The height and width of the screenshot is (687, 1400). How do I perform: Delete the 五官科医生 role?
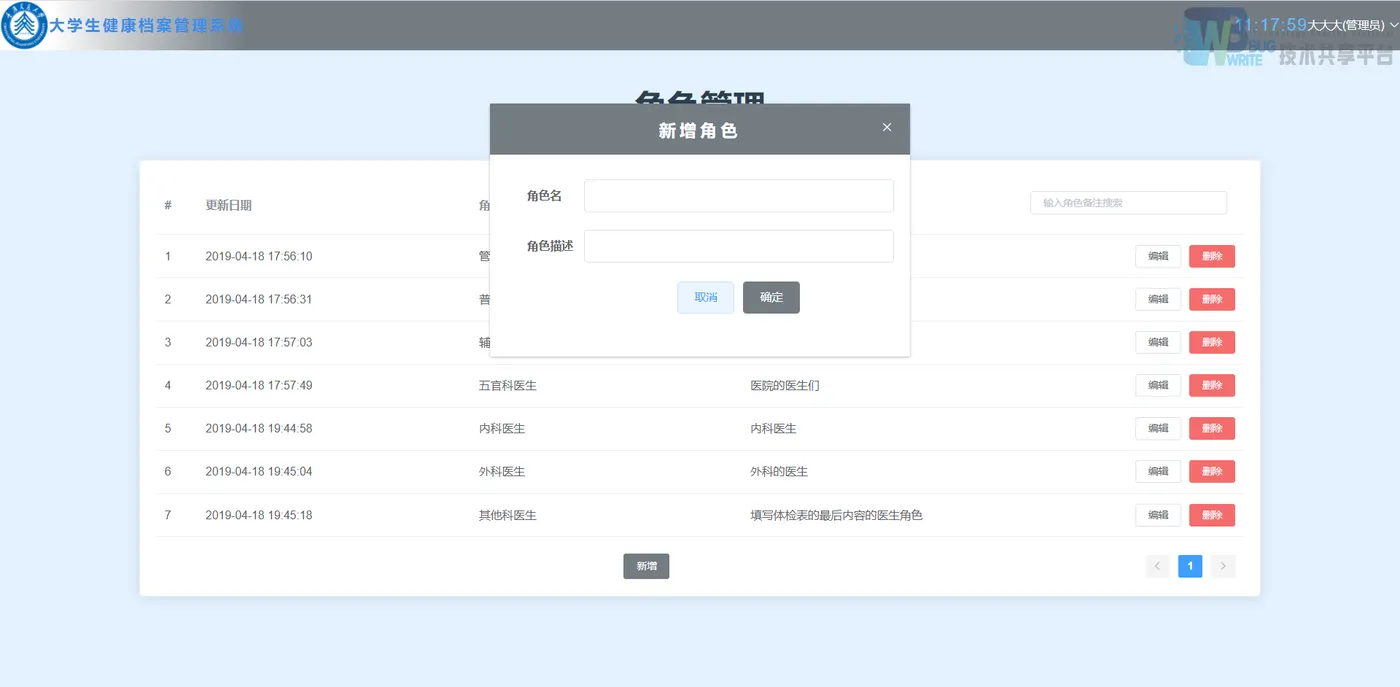(x=1212, y=386)
